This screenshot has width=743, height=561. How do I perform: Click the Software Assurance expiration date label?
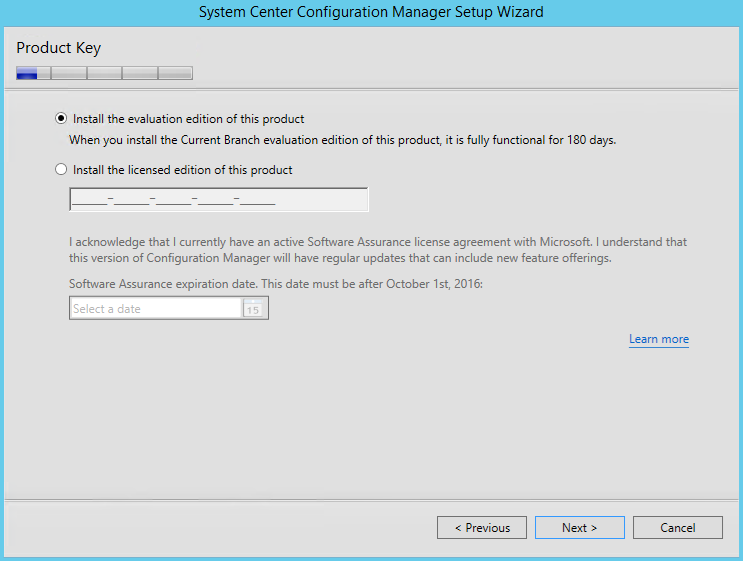click(x=275, y=284)
